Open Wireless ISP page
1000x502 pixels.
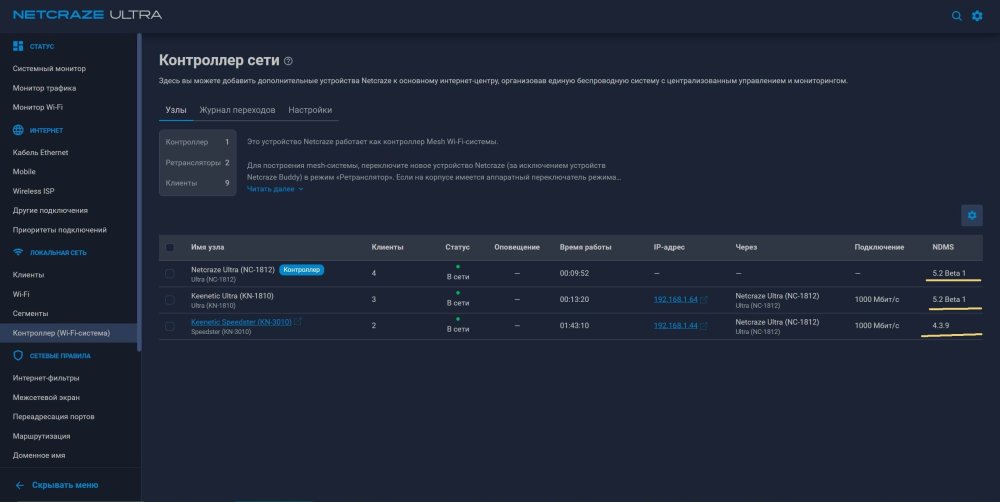coord(34,191)
